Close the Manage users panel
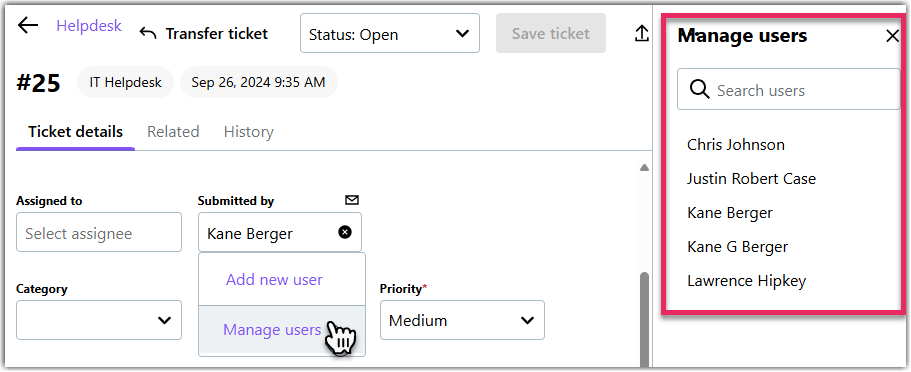 point(892,36)
